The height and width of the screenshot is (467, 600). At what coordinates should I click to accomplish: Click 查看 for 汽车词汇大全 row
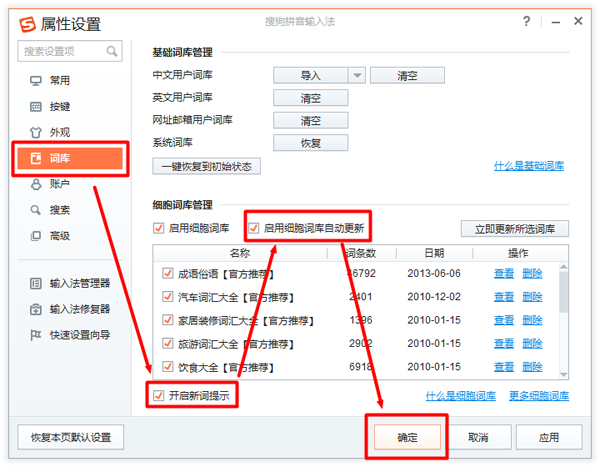pyautogui.click(x=504, y=297)
